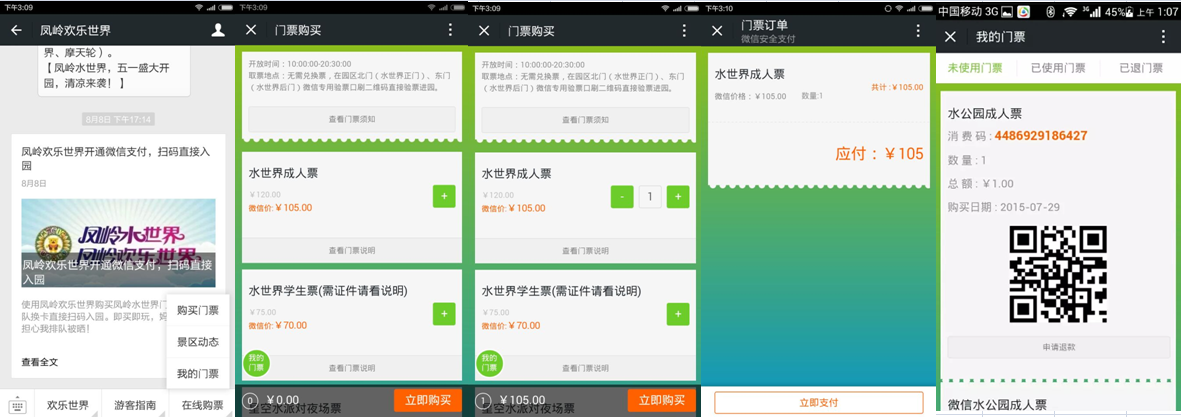Click the 申请退款 button
1181x417 pixels.
click(x=1058, y=347)
